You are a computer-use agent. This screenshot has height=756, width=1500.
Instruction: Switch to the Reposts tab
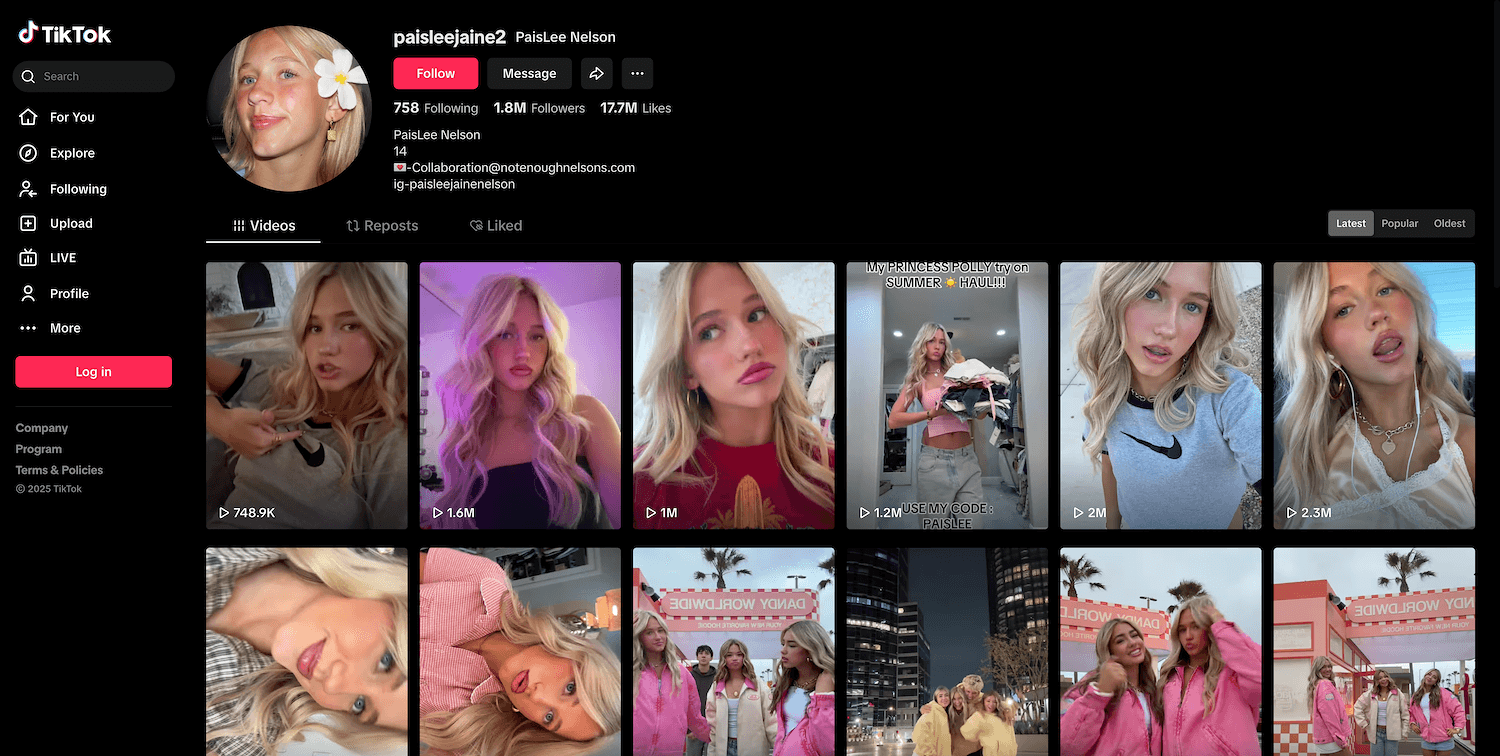(382, 226)
